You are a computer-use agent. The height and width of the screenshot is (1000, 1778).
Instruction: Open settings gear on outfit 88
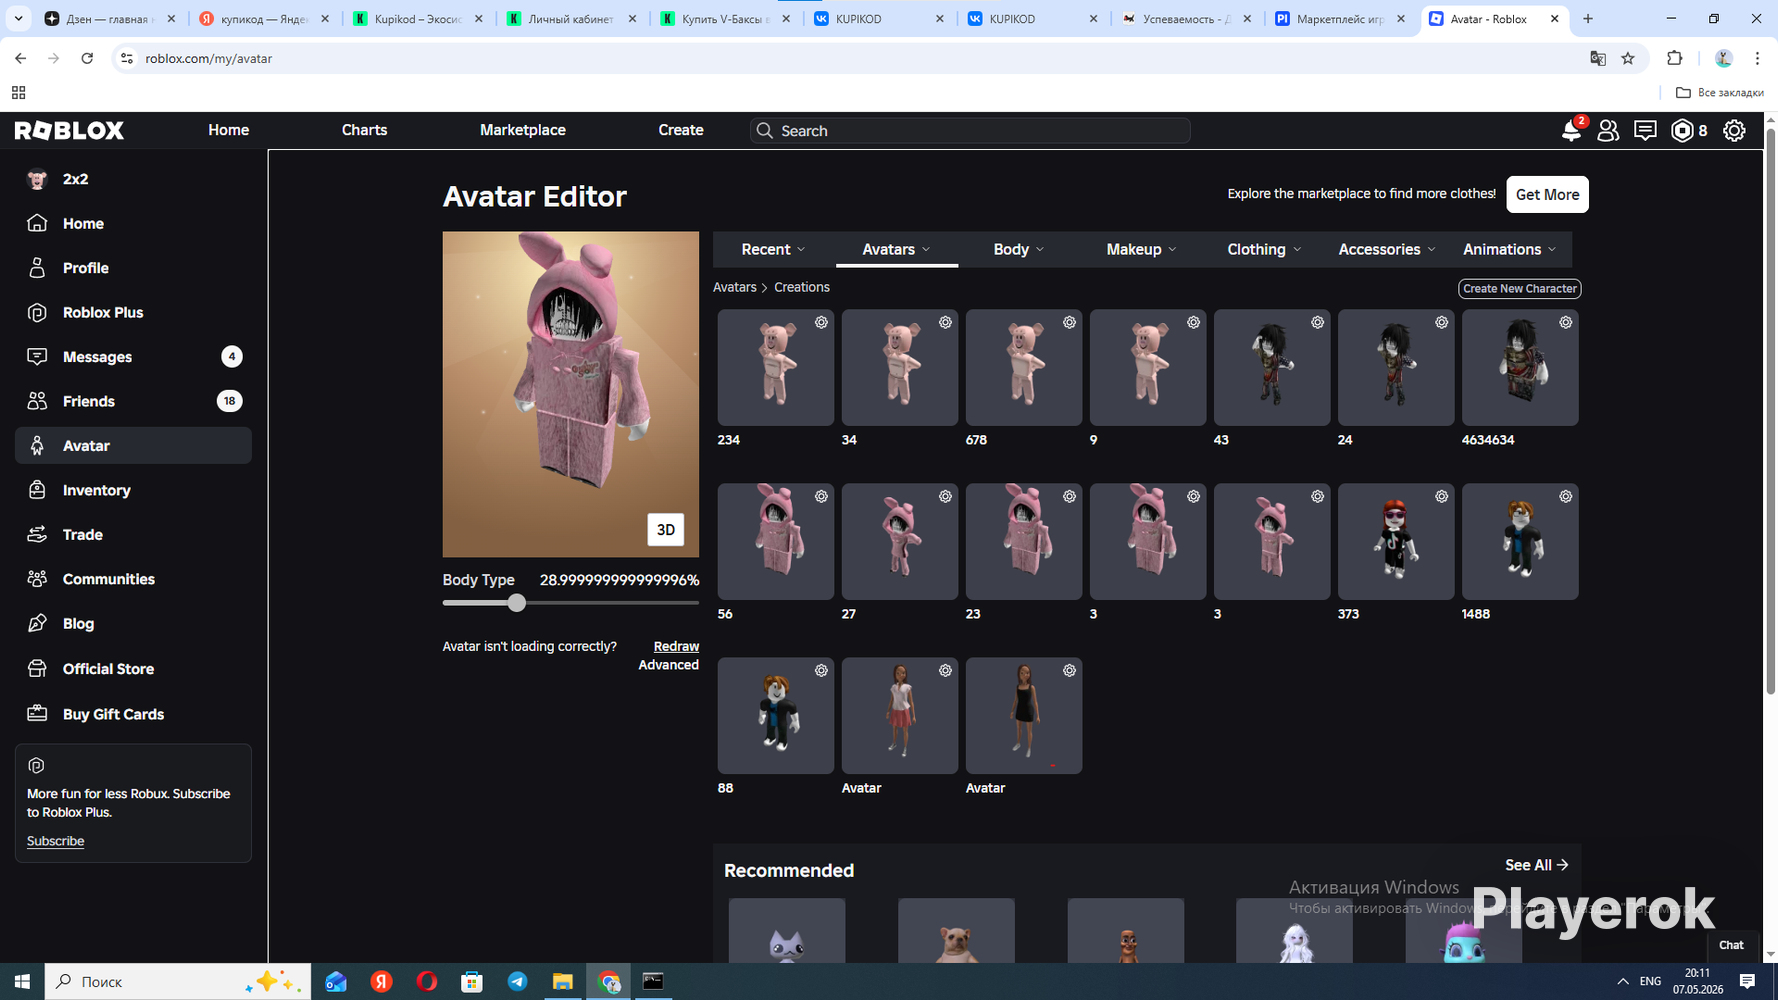point(821,670)
